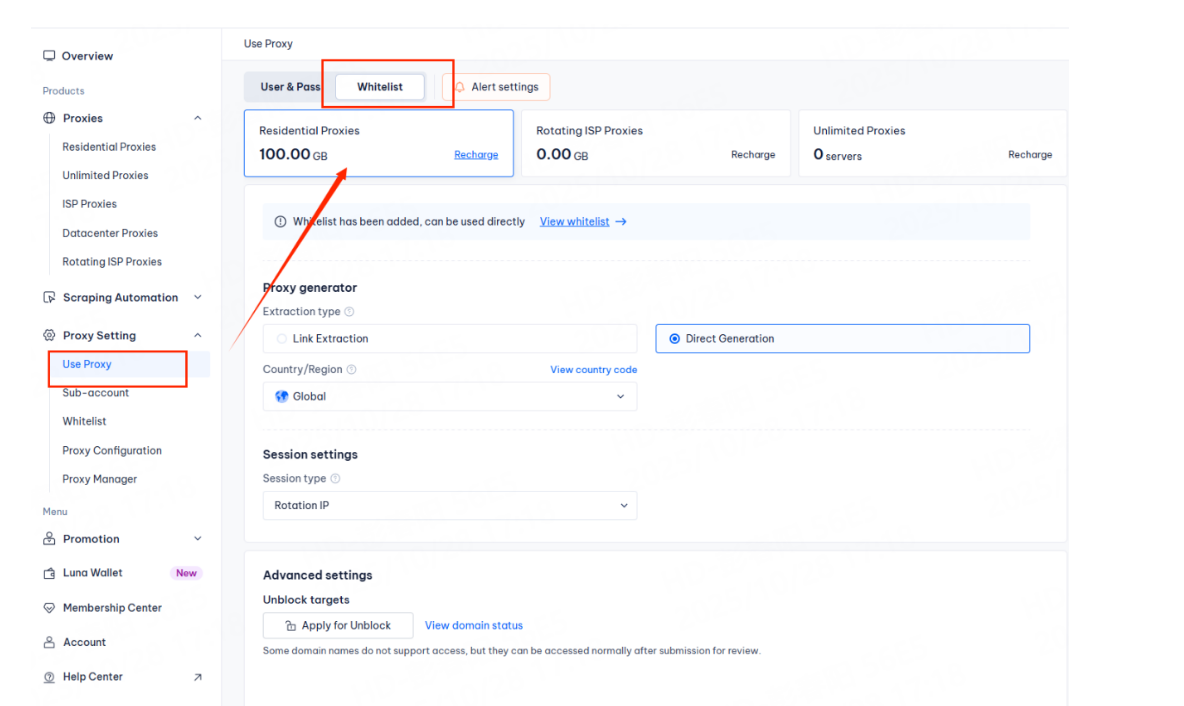The height and width of the screenshot is (706, 1184).
Task: Click the Scraping Automation icon
Action: pyautogui.click(x=49, y=298)
